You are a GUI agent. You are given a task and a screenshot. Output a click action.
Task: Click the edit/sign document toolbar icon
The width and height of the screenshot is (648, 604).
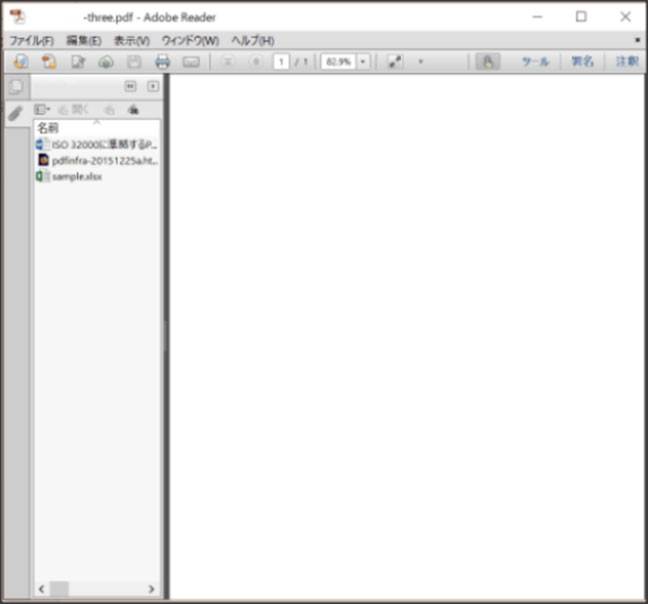(x=78, y=62)
